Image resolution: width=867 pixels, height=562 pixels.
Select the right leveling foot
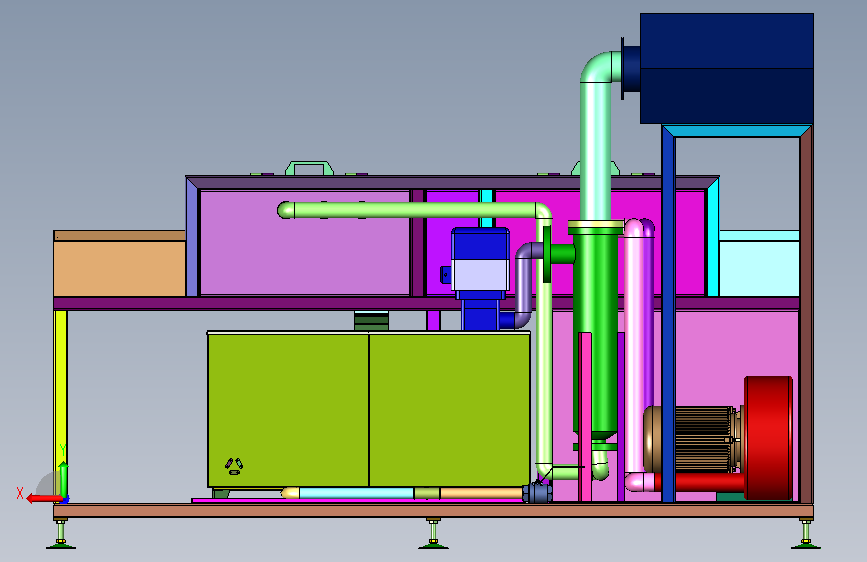pyautogui.click(x=806, y=534)
